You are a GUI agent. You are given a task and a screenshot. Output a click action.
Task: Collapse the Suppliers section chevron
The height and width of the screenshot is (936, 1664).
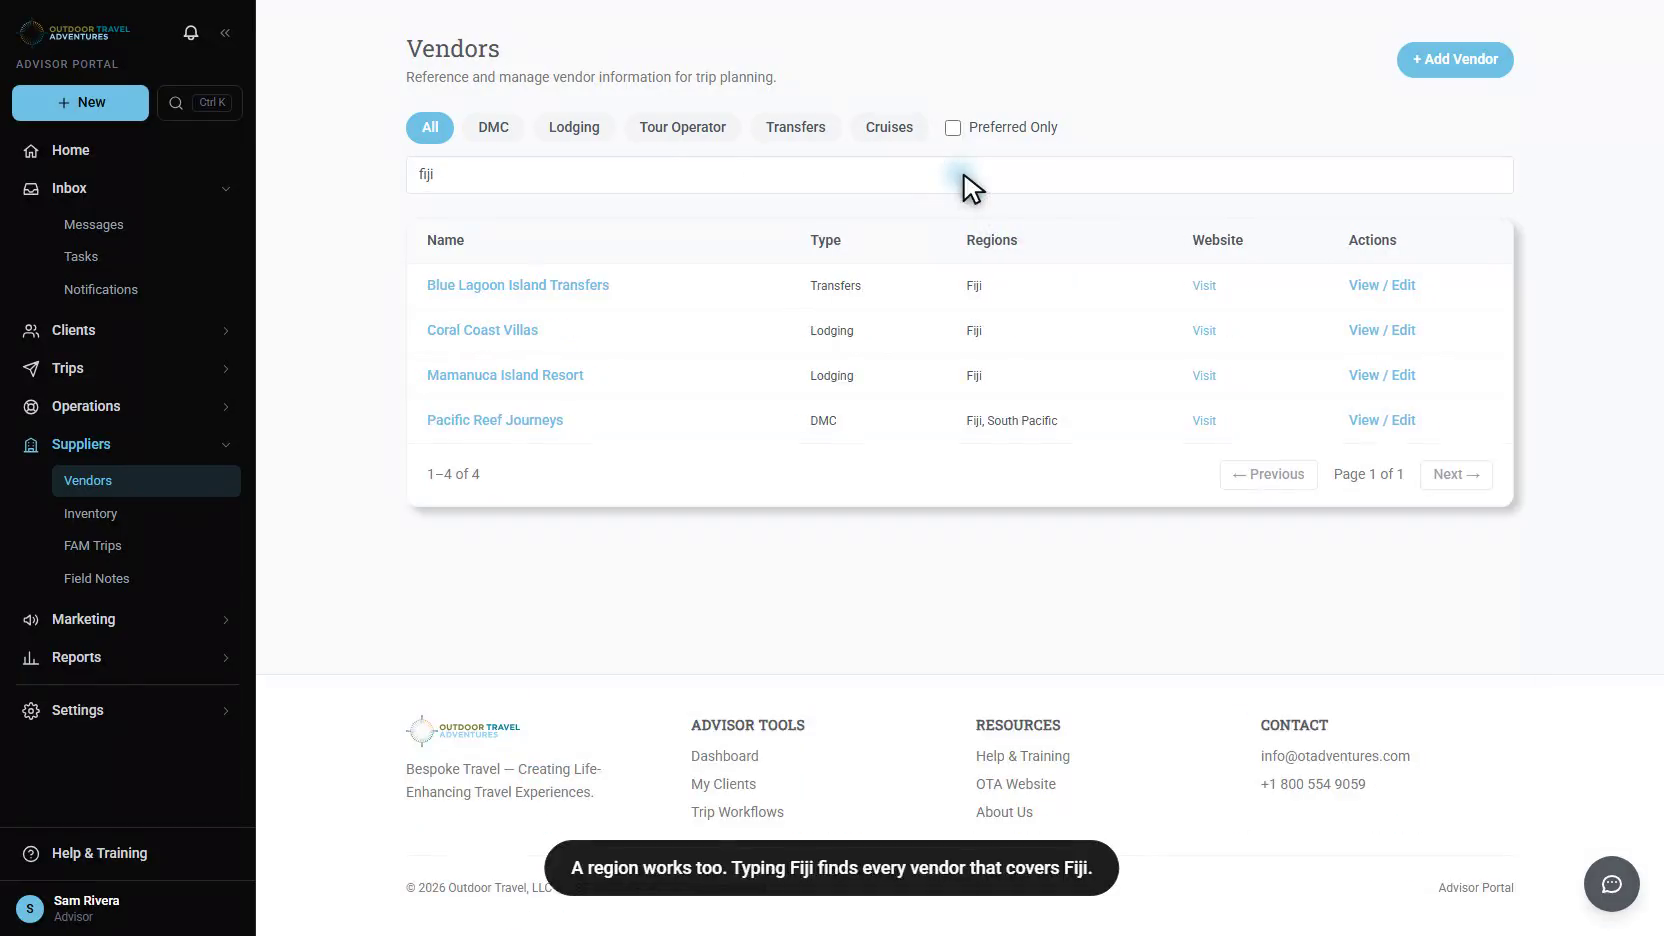226,445
